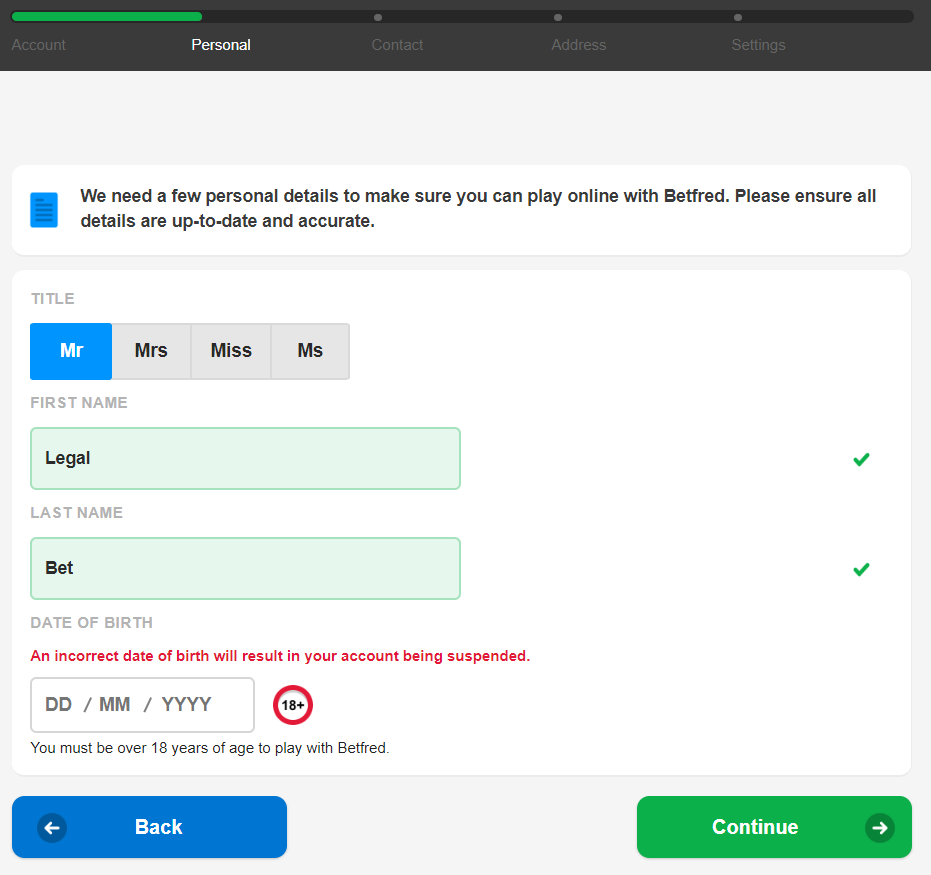This screenshot has height=875, width=931.
Task: Go to the Account step
Action: tap(39, 45)
